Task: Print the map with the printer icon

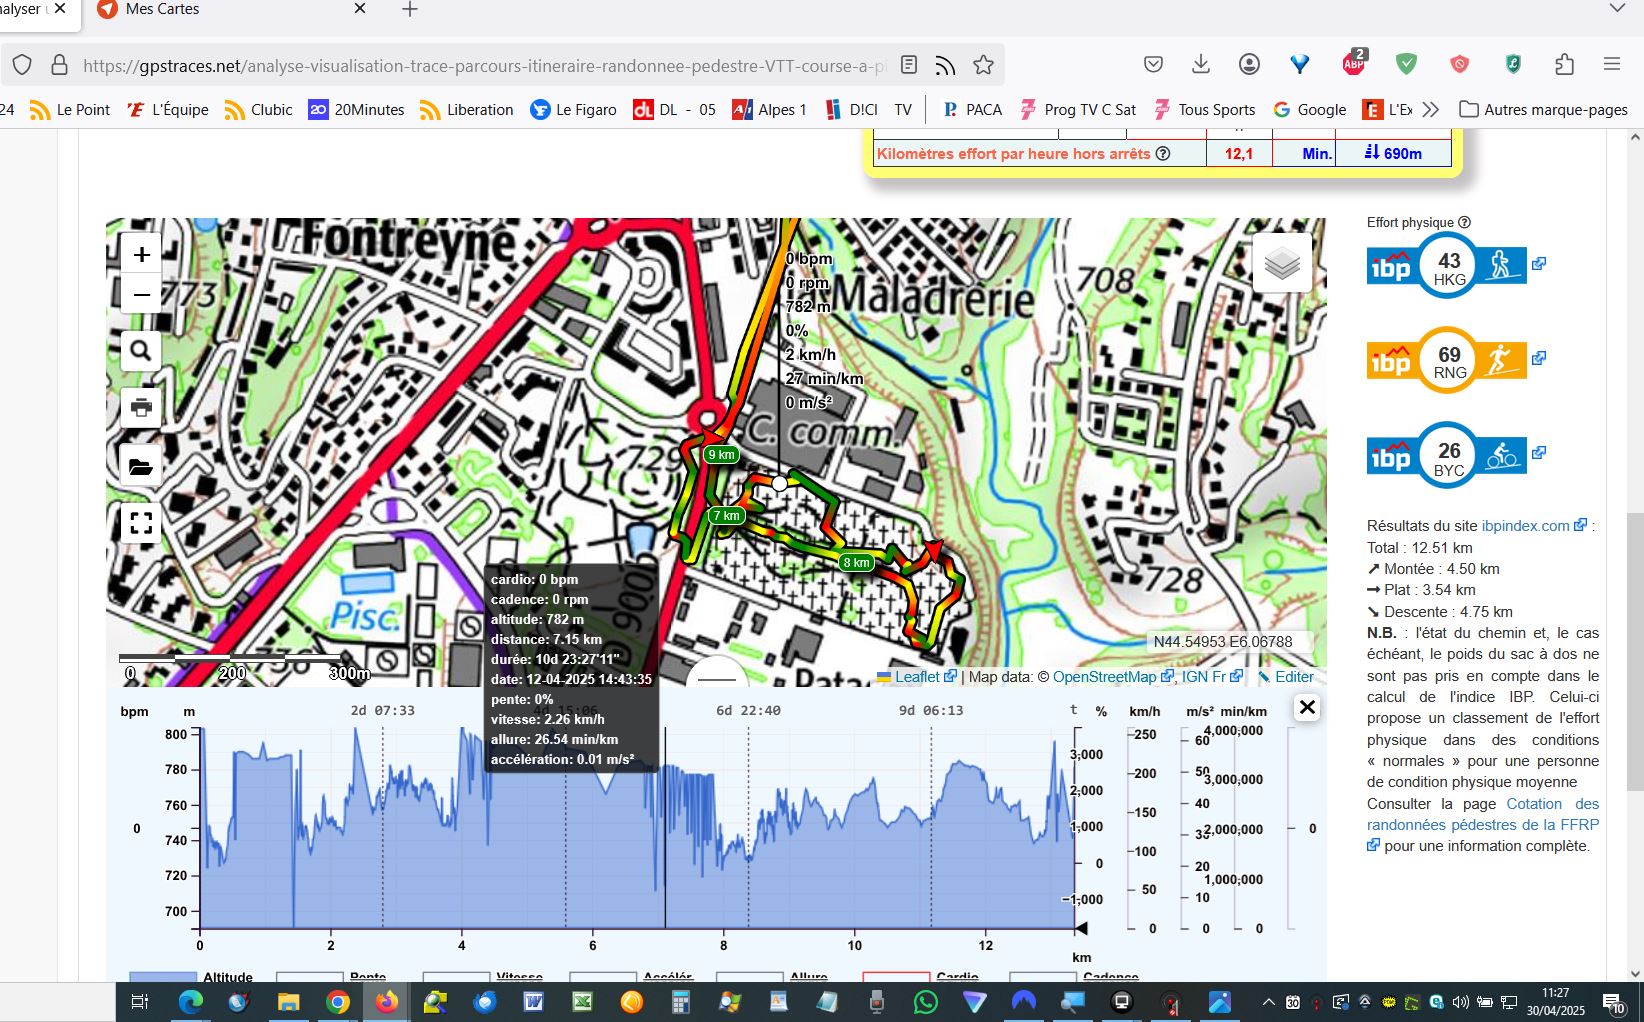Action: tap(141, 408)
